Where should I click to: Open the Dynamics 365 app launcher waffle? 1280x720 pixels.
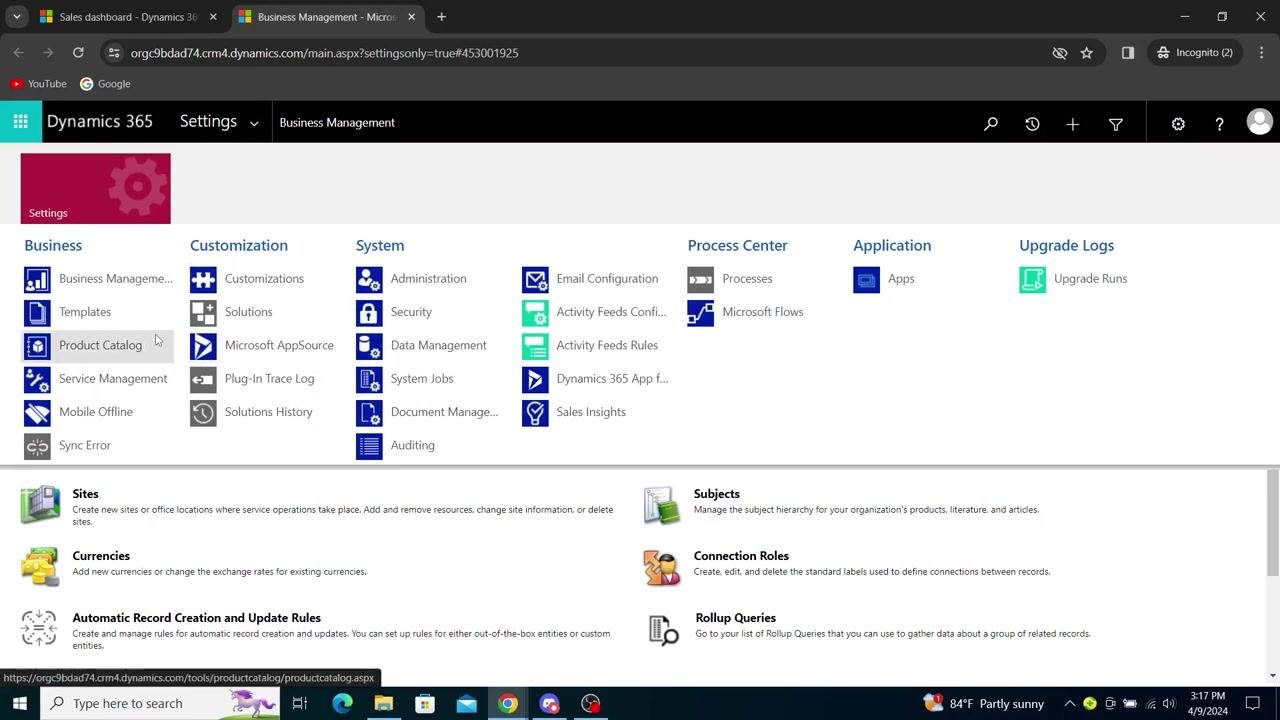[20, 122]
